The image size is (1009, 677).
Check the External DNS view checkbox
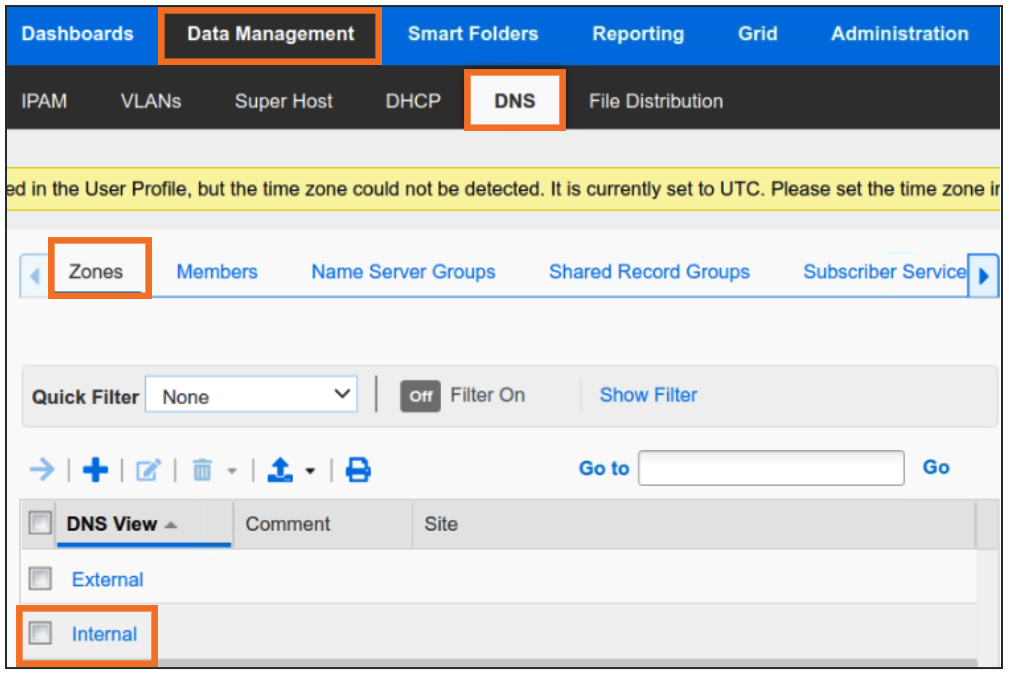[40, 579]
